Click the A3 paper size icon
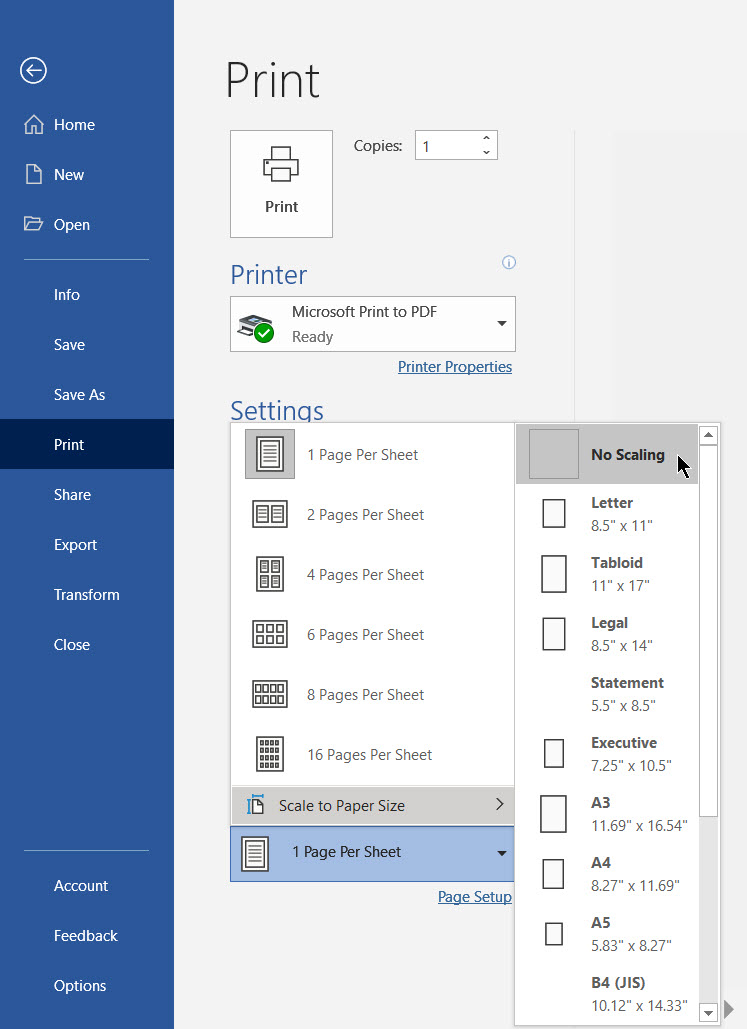 click(x=553, y=814)
